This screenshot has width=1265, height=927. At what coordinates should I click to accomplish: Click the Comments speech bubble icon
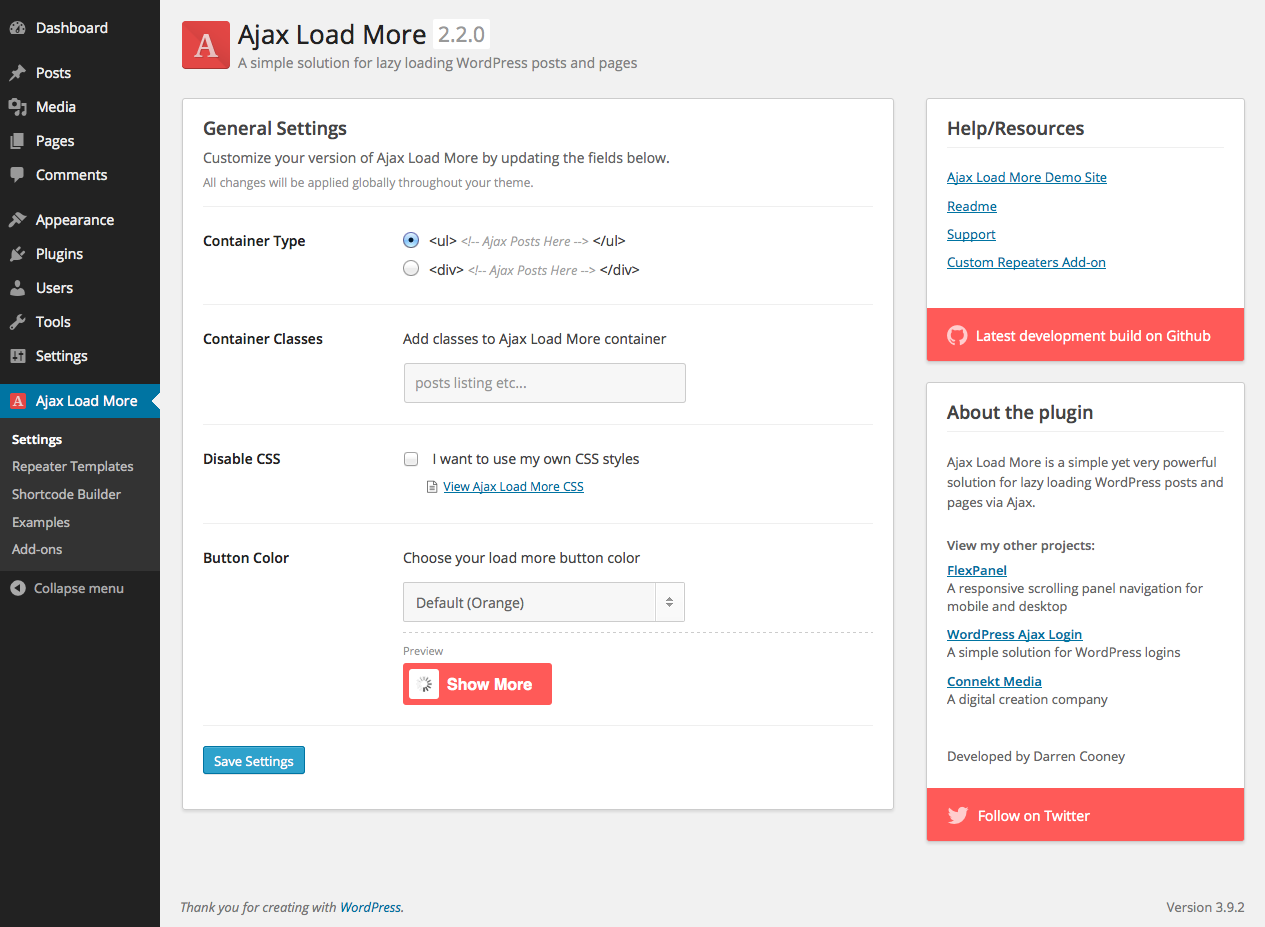pos(17,175)
